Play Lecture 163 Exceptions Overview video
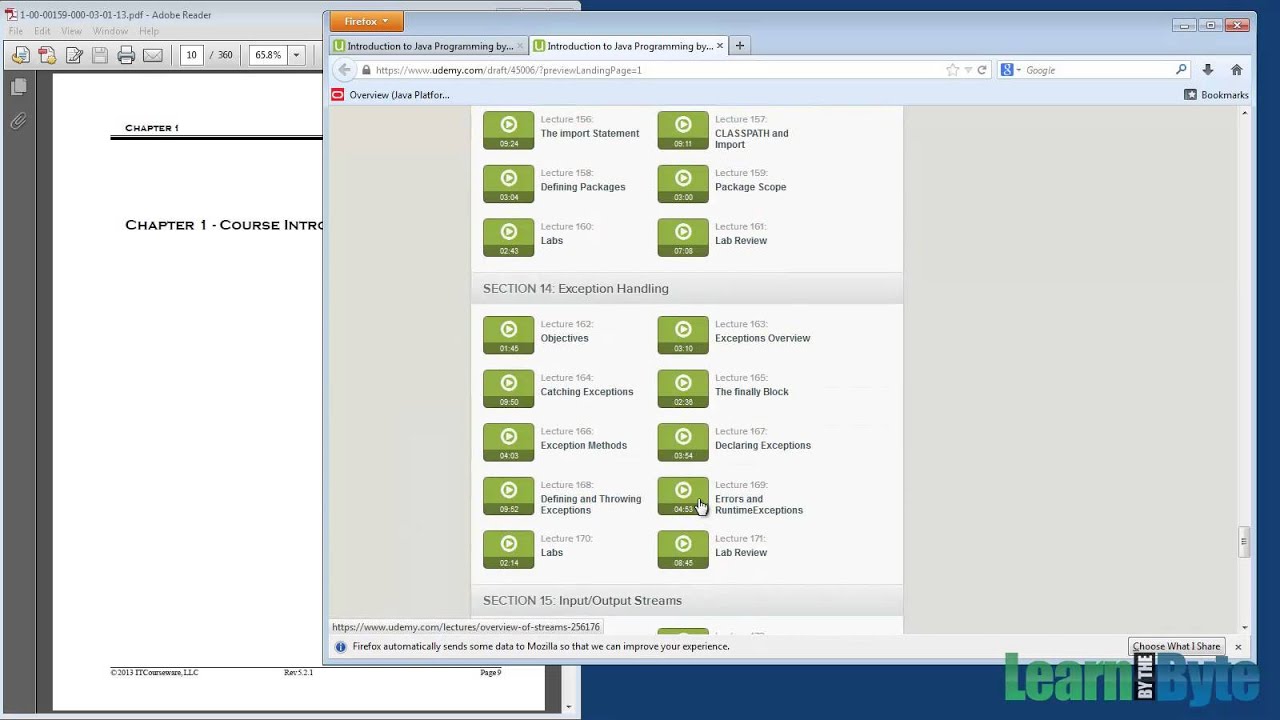Screen dimensions: 1280x720 683,335
